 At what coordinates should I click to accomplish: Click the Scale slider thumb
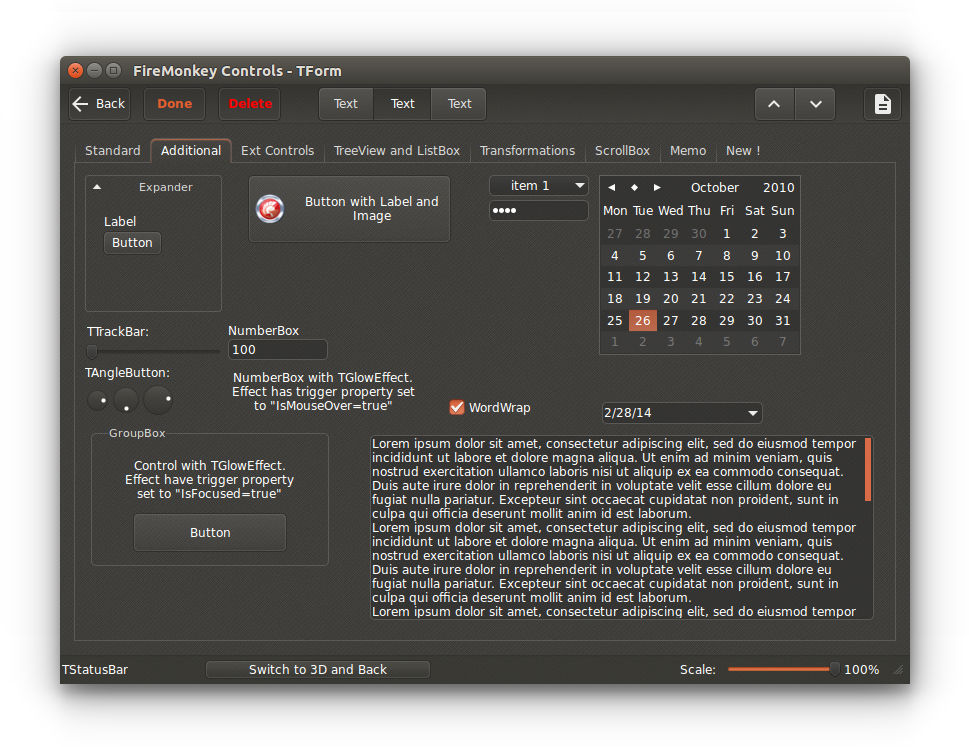tap(835, 669)
